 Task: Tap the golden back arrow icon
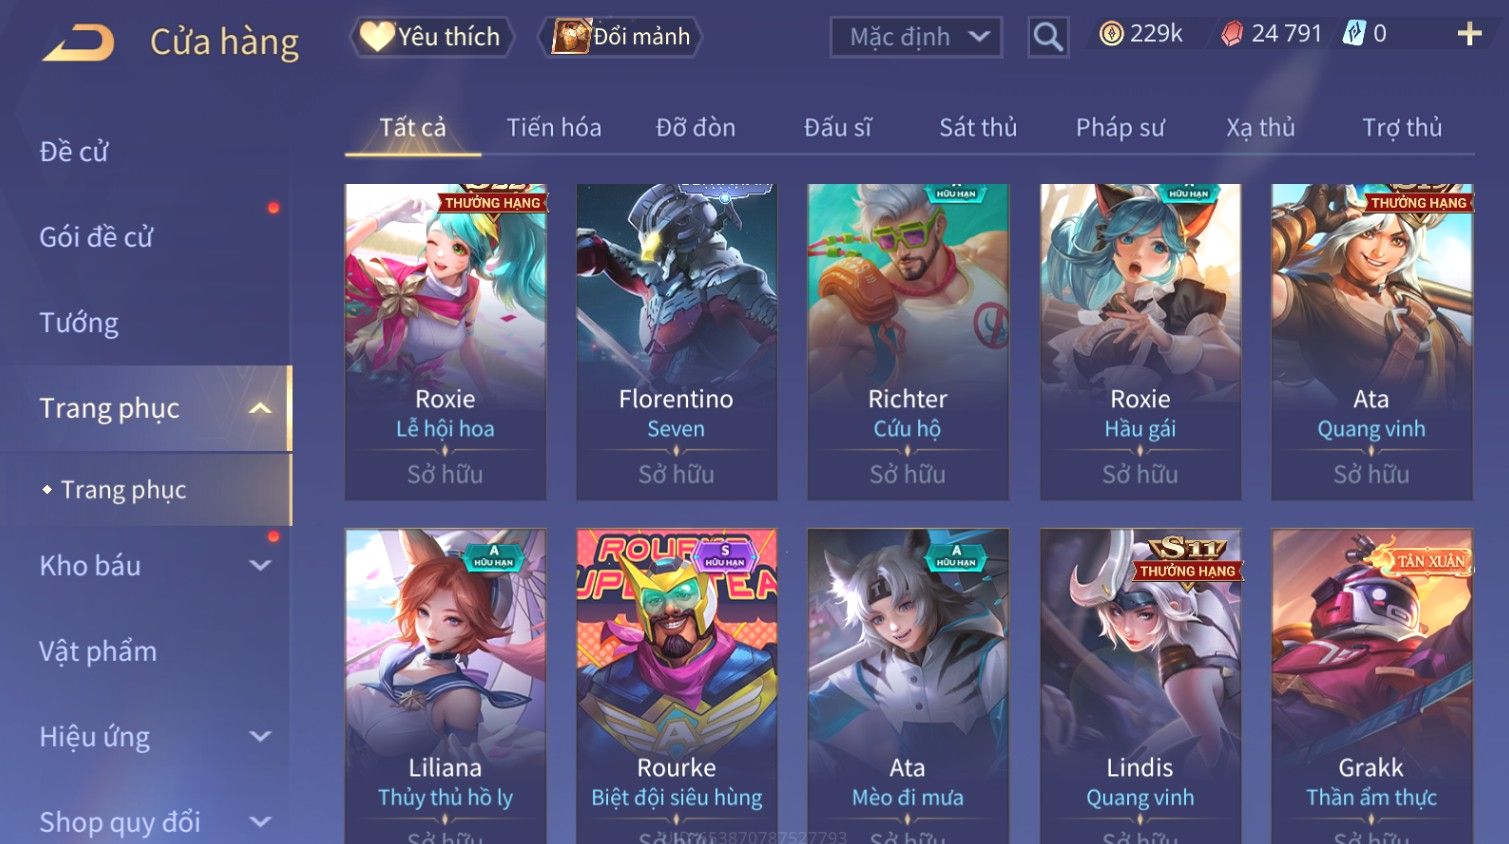[79, 42]
